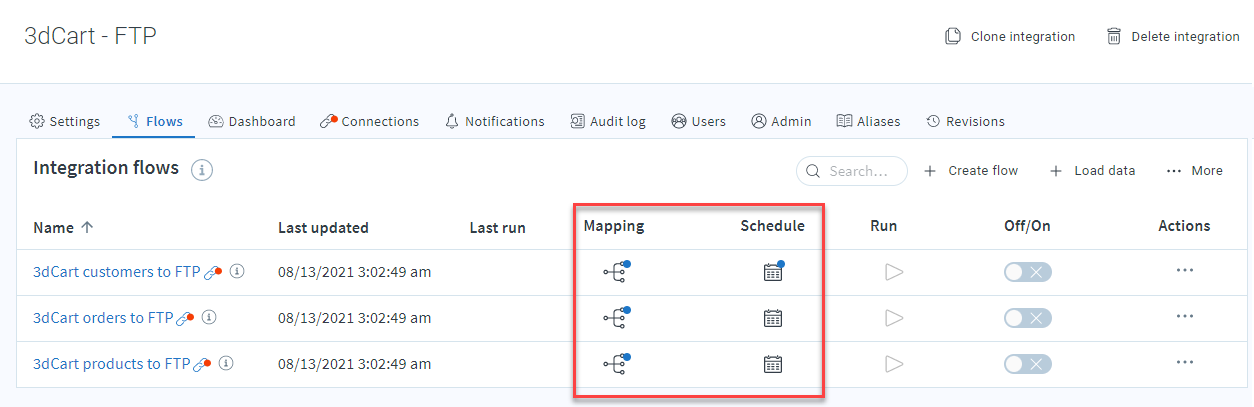The height and width of the screenshot is (407, 1254).
Task: Select customers row date 08/13/2021 3:02:49 am
Action: tap(354, 272)
